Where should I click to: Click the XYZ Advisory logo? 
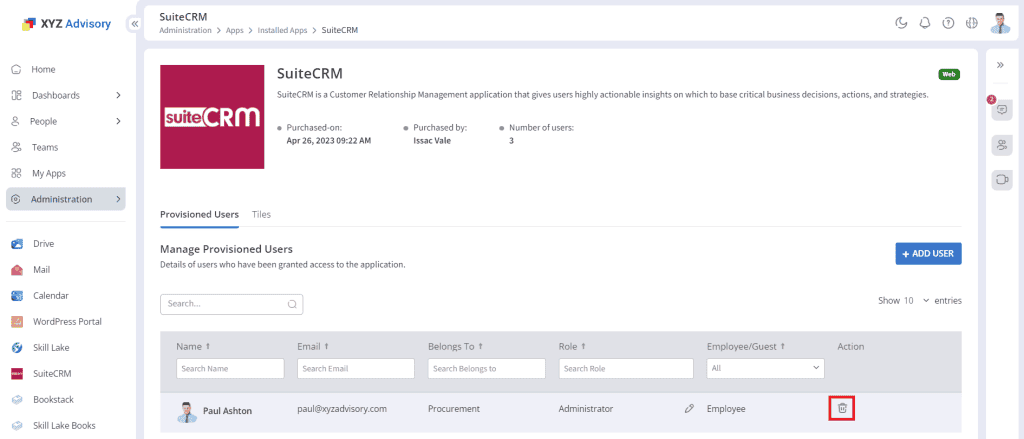pyautogui.click(x=66, y=24)
